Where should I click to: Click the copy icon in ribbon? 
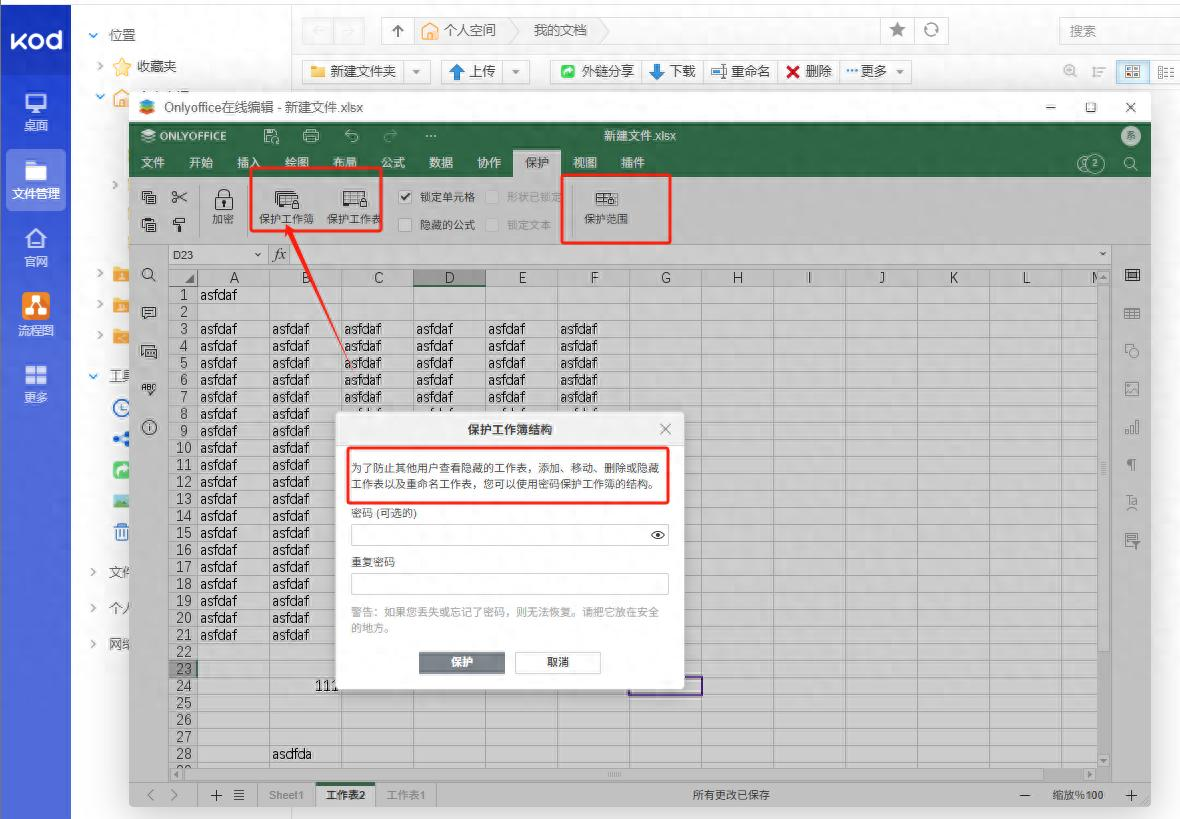(149, 197)
